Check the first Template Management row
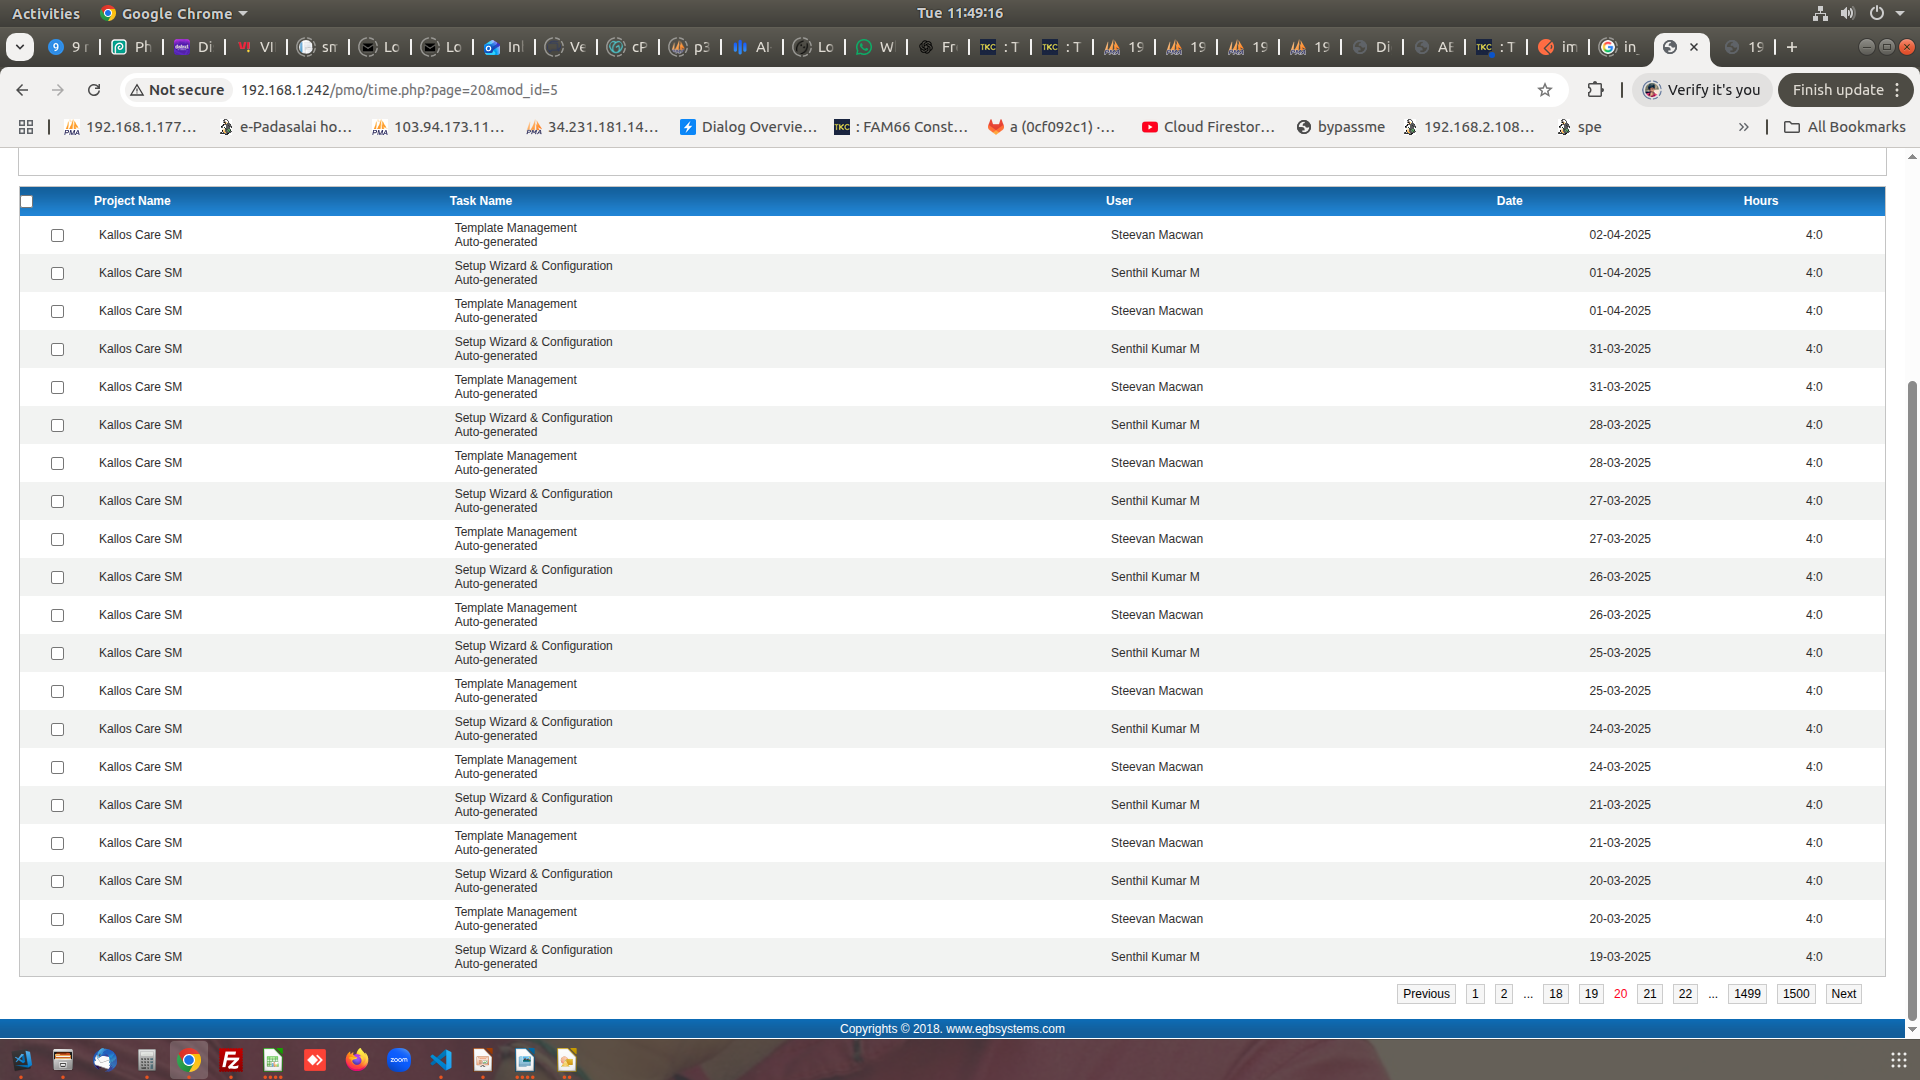The height and width of the screenshot is (1080, 1920). tap(57, 235)
